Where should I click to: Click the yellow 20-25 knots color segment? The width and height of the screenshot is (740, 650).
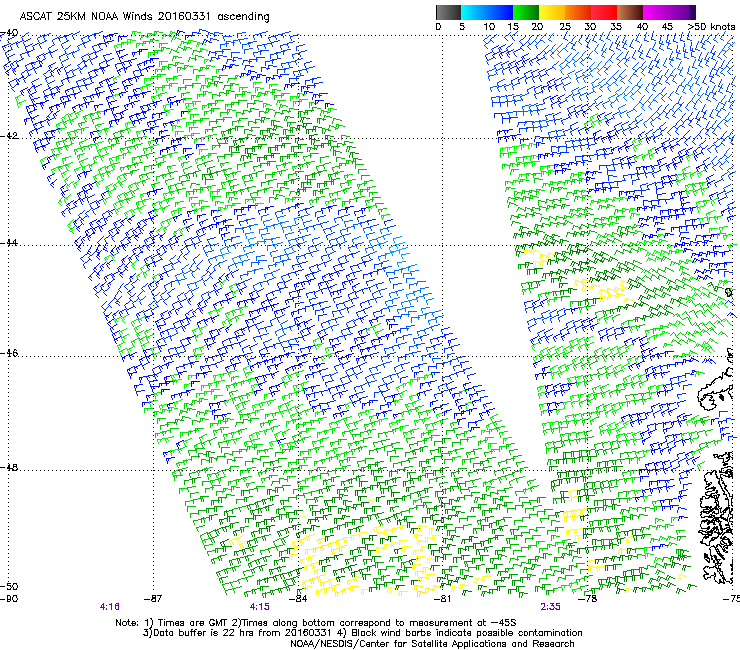point(552,12)
